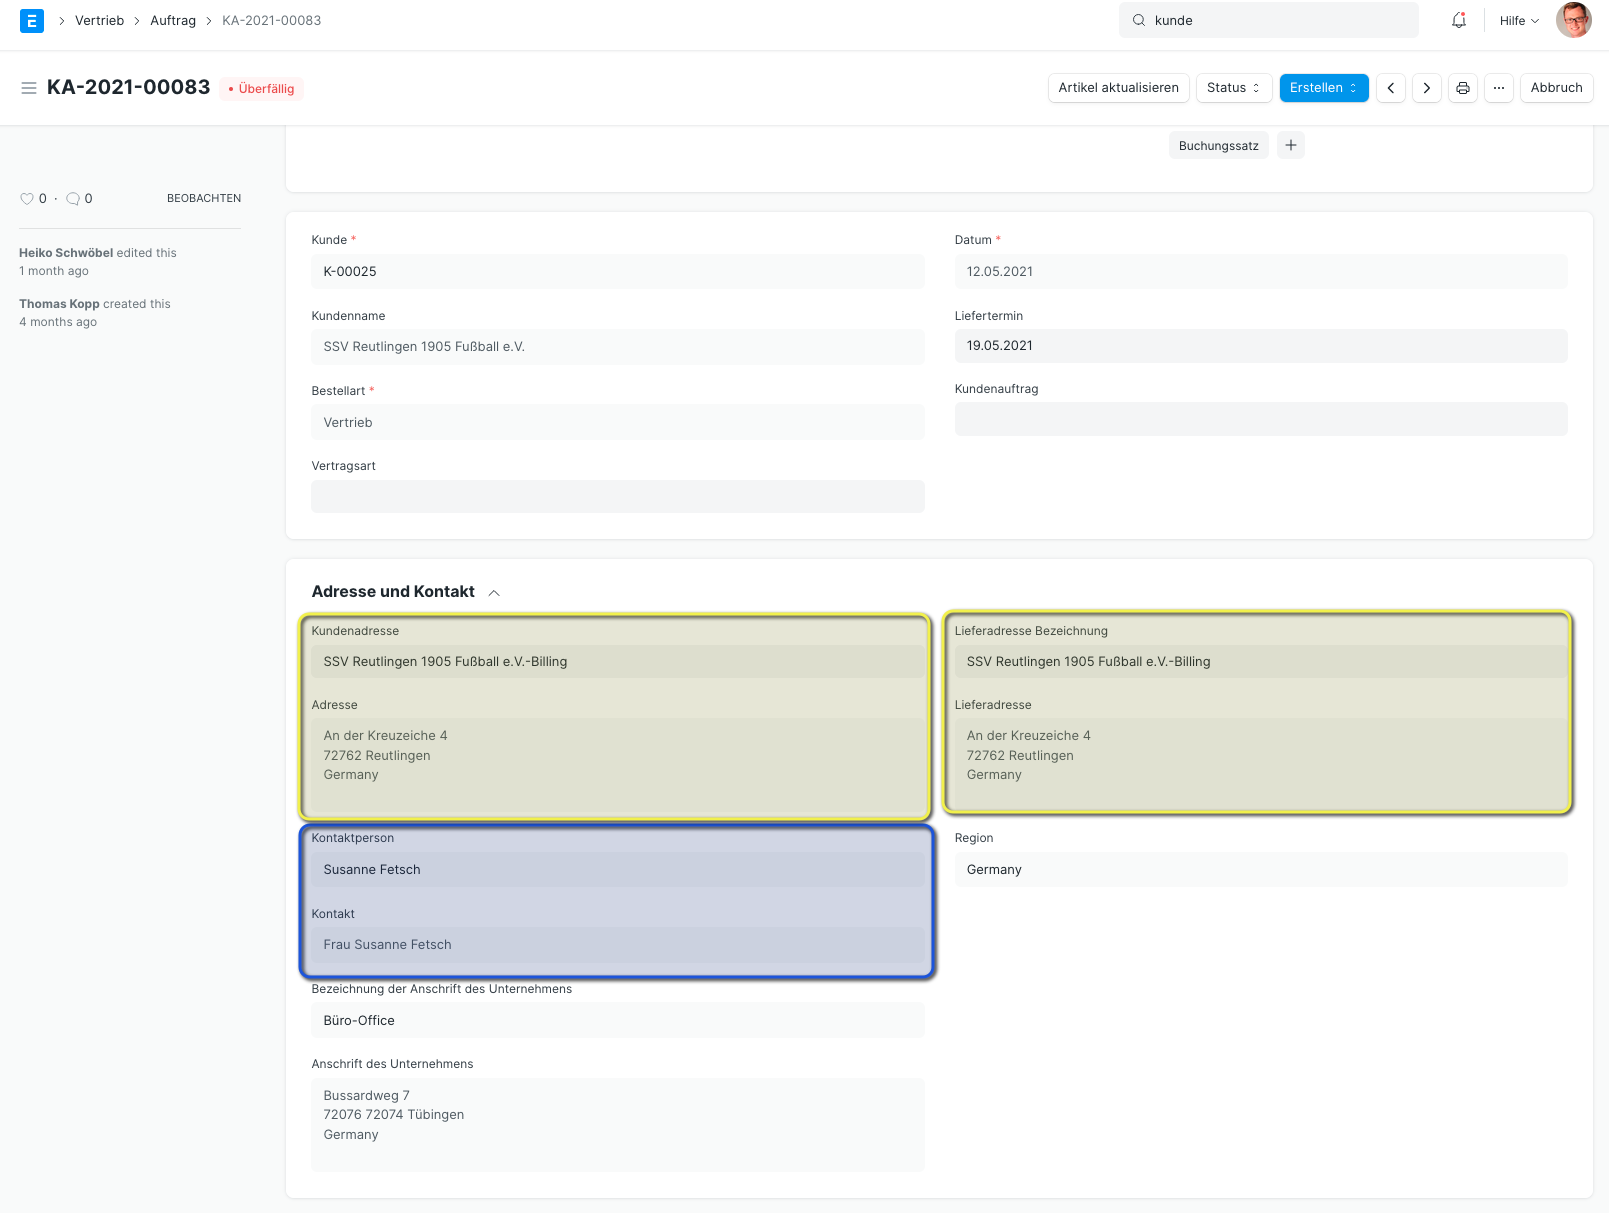Click the Datum field 12.05.2021
Screen dimensions: 1609x1213
[1261, 272]
